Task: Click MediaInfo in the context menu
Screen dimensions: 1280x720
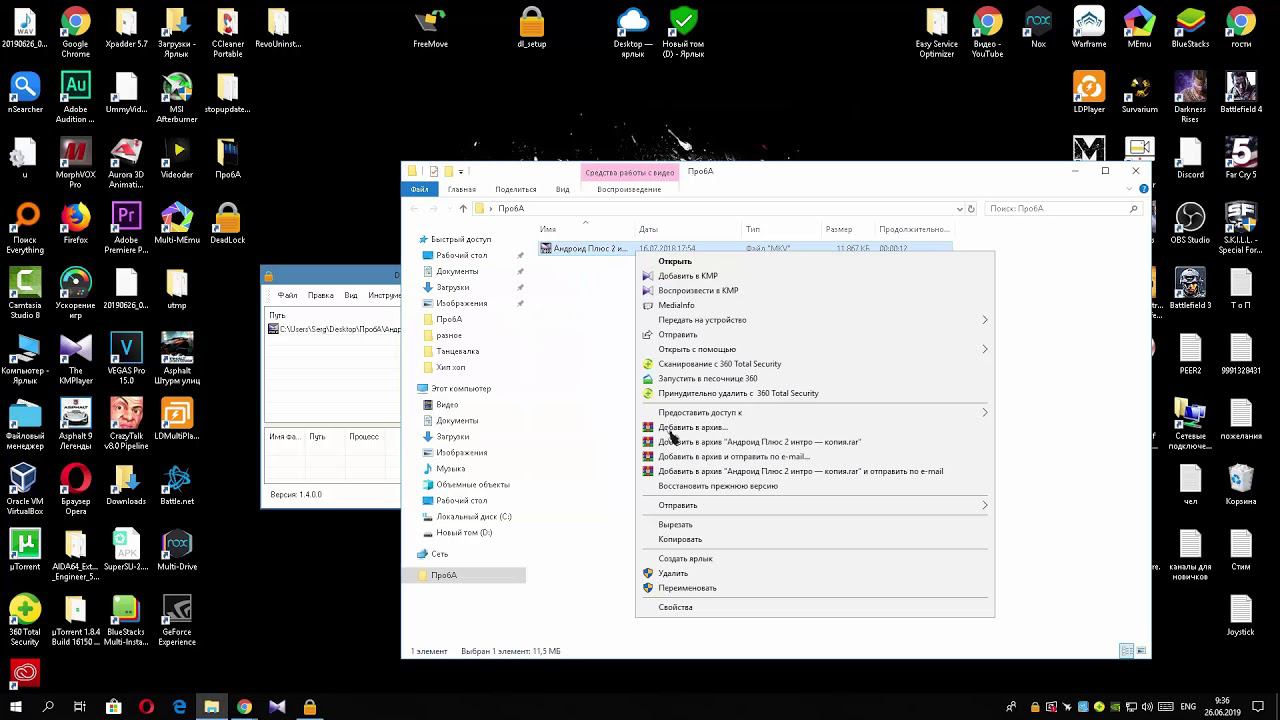Action: pos(676,305)
